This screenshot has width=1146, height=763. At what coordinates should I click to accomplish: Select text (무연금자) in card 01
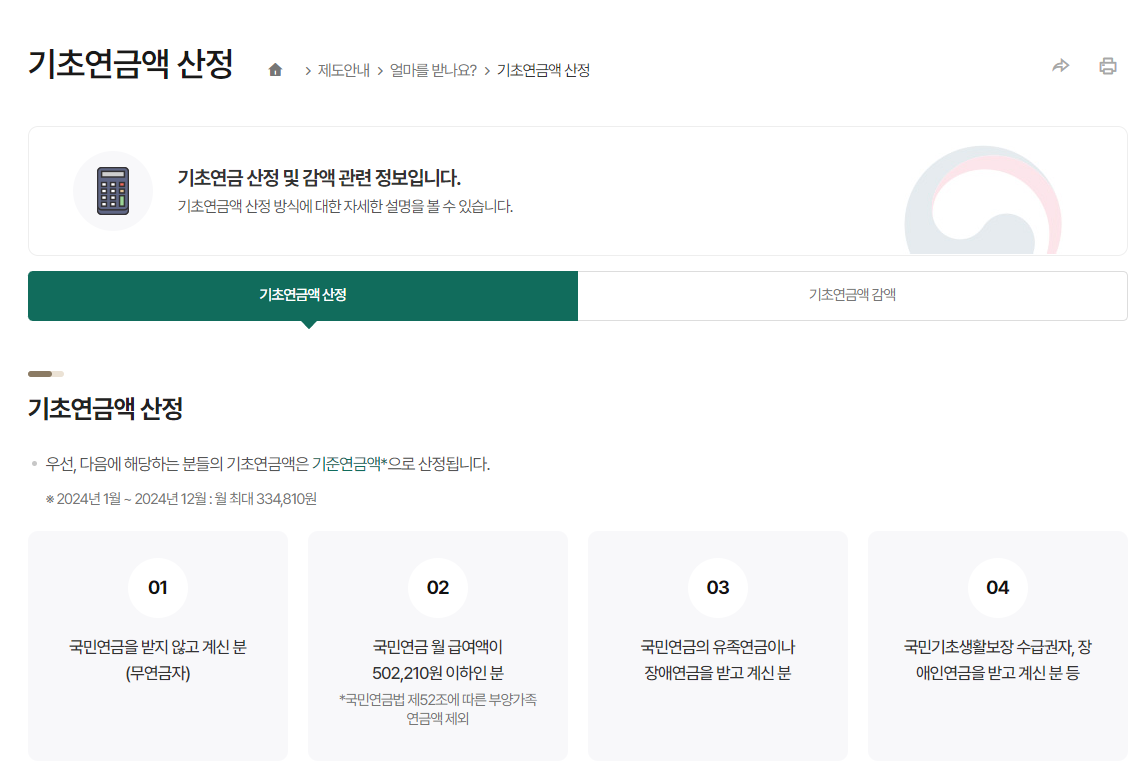(x=158, y=673)
